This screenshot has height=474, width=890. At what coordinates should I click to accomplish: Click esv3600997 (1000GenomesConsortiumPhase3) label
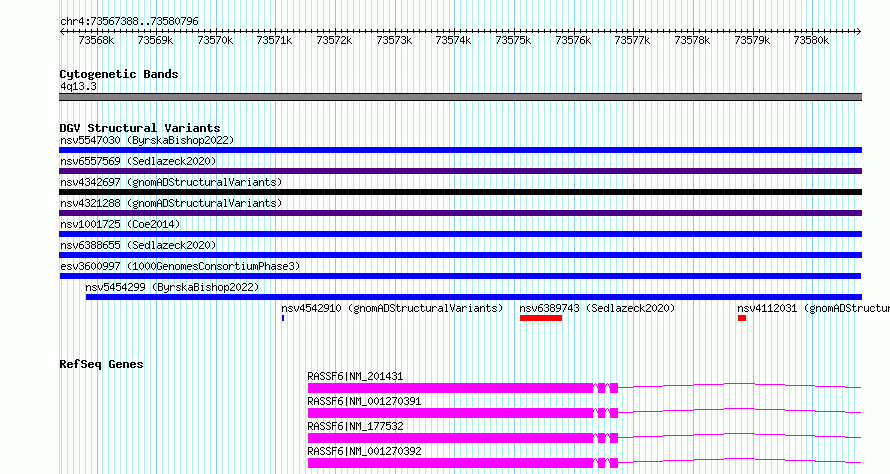[x=180, y=266]
